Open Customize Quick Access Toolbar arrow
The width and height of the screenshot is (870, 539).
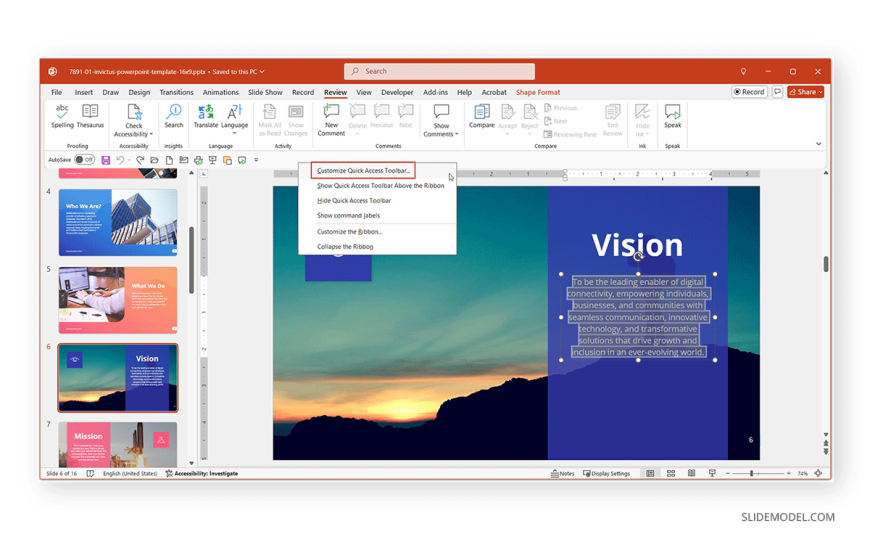(256, 160)
